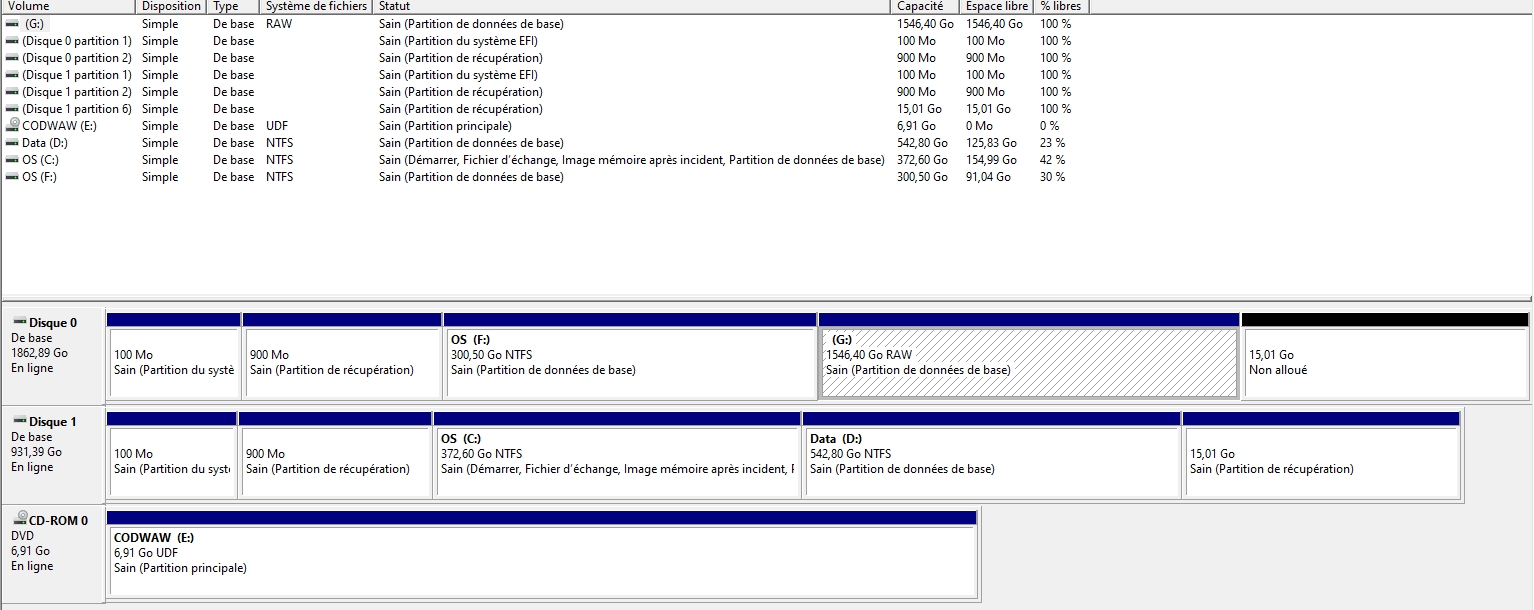Click the UDF file system cell for CODWAW

click(277, 126)
